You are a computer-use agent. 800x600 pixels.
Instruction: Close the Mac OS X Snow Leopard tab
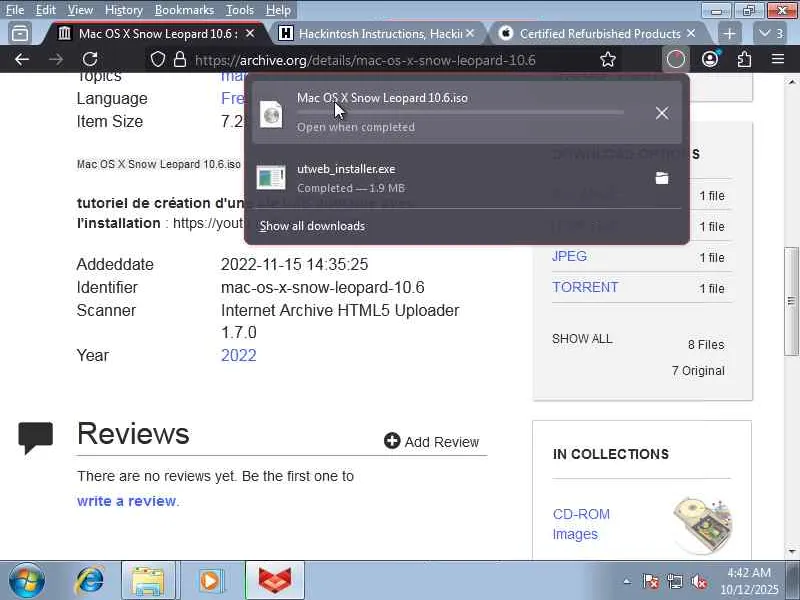click(x=250, y=33)
